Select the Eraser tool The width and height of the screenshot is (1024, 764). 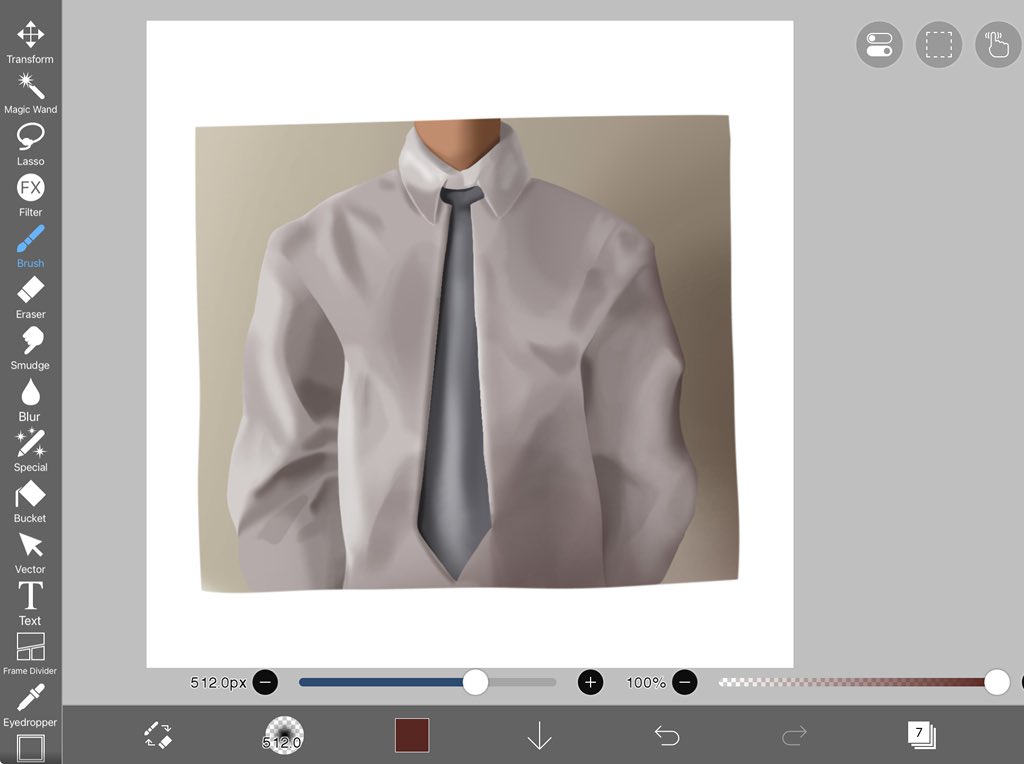[30, 298]
